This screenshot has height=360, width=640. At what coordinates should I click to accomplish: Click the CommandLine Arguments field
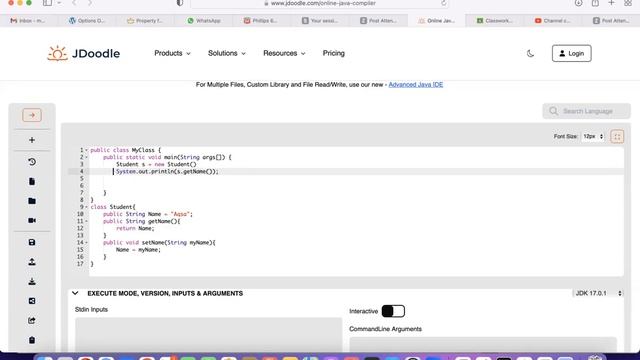(483, 344)
